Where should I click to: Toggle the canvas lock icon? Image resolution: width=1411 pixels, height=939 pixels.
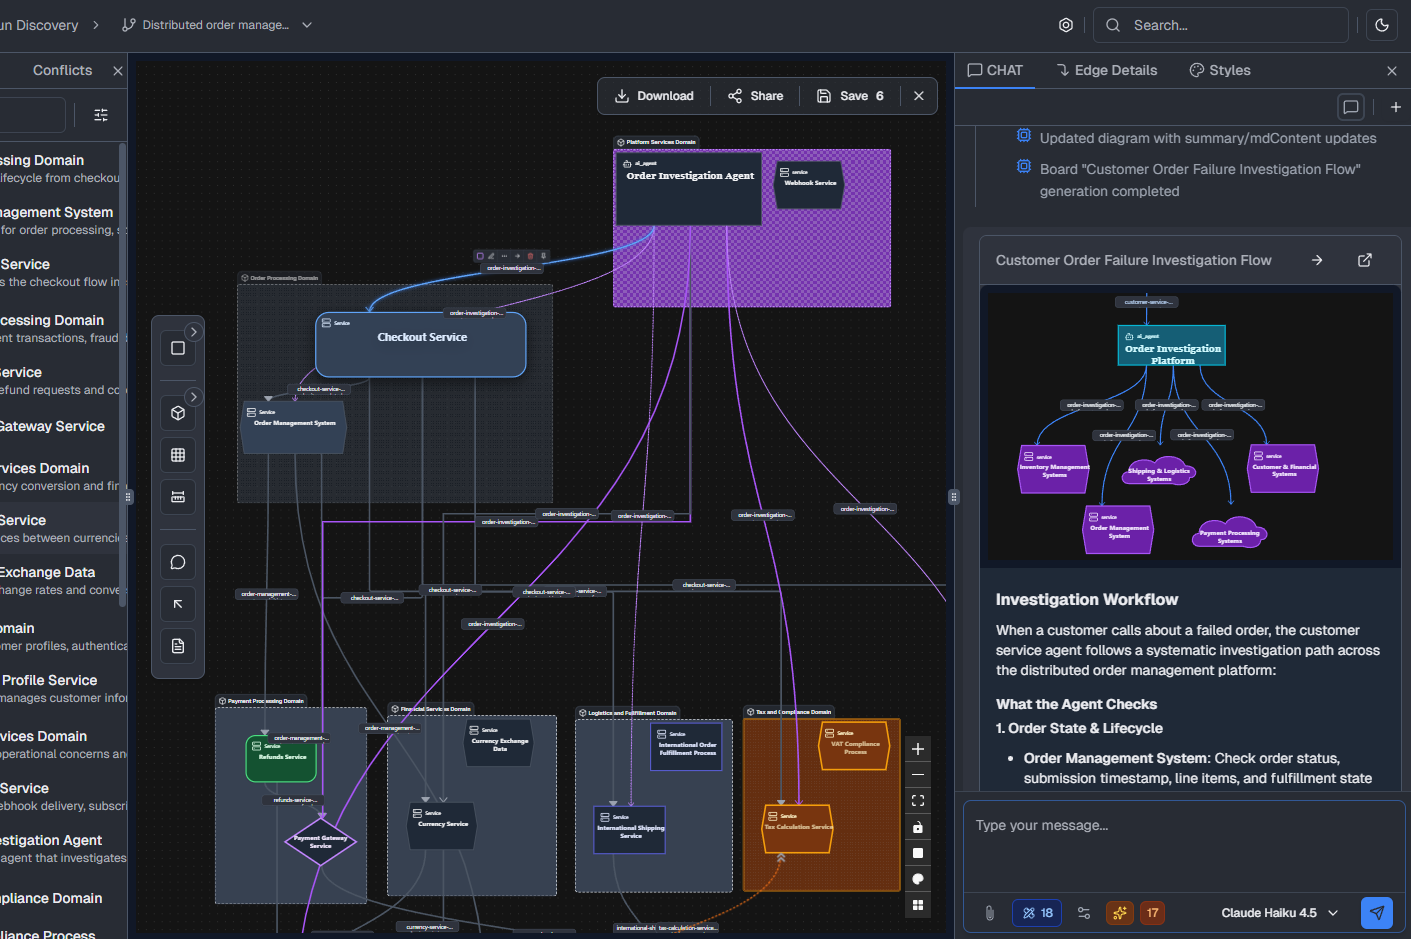[917, 826]
